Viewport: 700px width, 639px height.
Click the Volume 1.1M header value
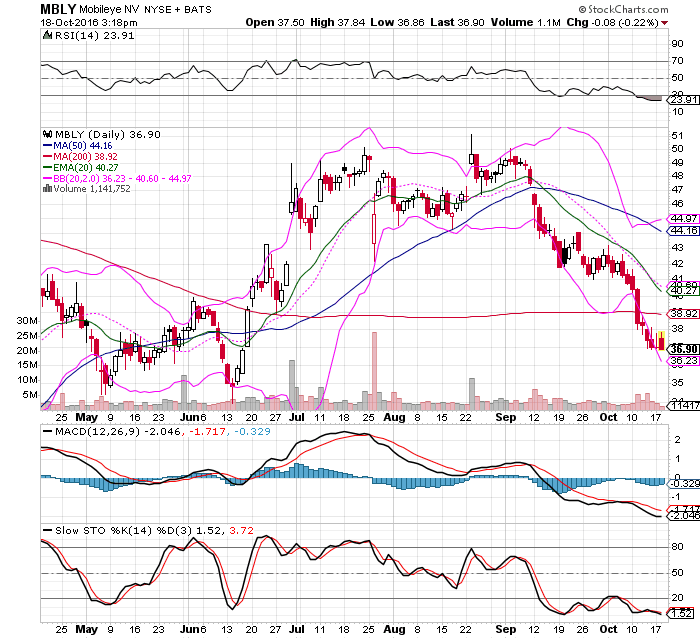[x=525, y=22]
